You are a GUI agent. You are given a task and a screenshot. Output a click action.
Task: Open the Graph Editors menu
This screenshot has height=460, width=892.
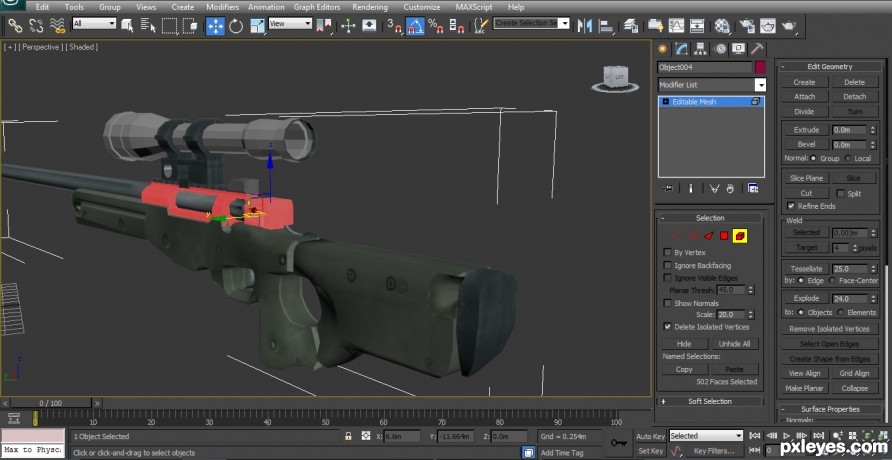[317, 7]
